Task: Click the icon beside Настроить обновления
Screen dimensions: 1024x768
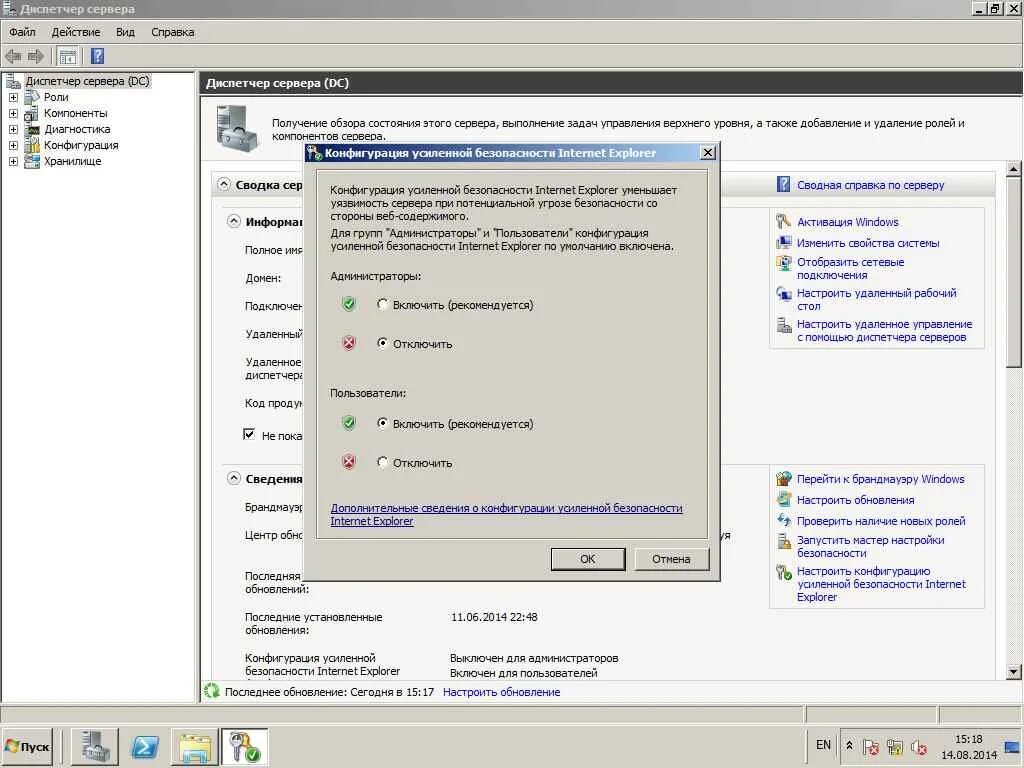Action: (x=783, y=500)
